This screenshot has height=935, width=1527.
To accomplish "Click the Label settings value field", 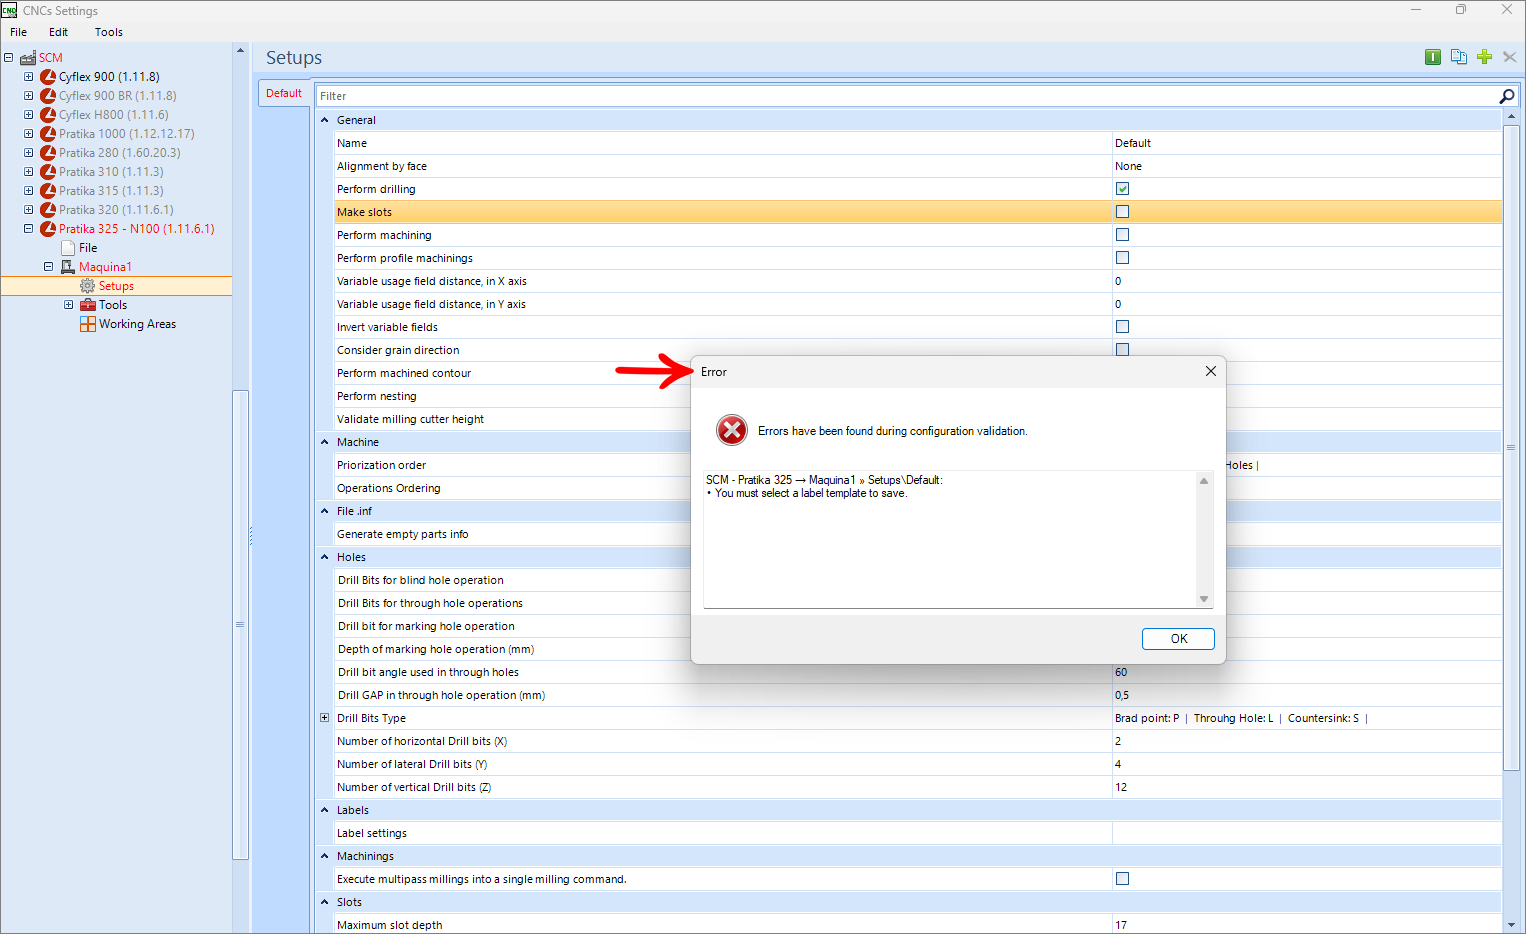I will [x=1307, y=833].
